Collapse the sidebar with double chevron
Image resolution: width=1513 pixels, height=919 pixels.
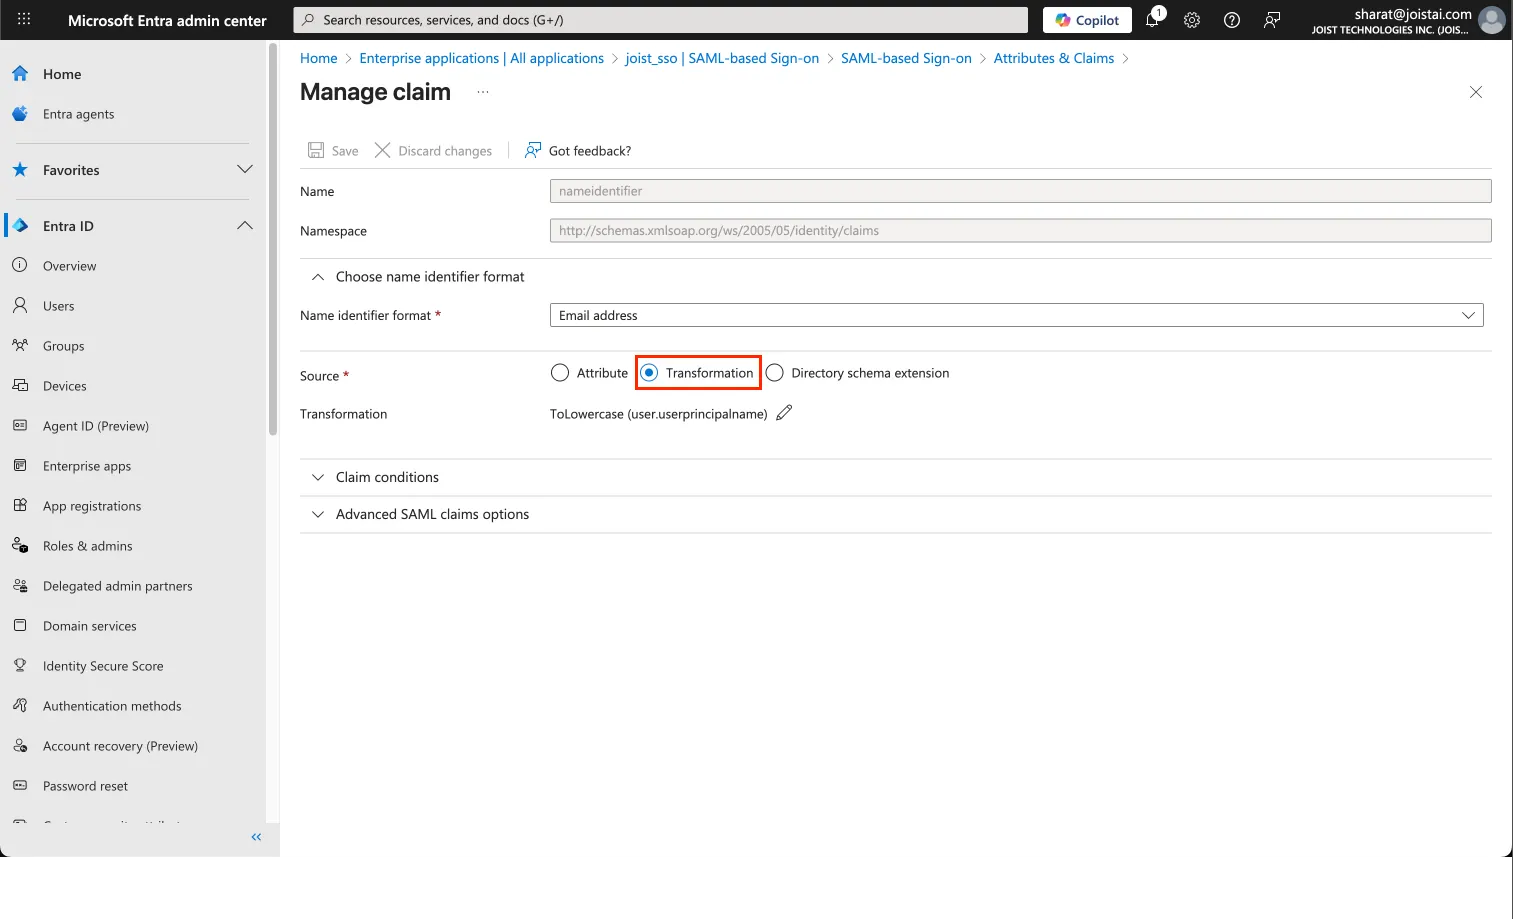pos(256,837)
